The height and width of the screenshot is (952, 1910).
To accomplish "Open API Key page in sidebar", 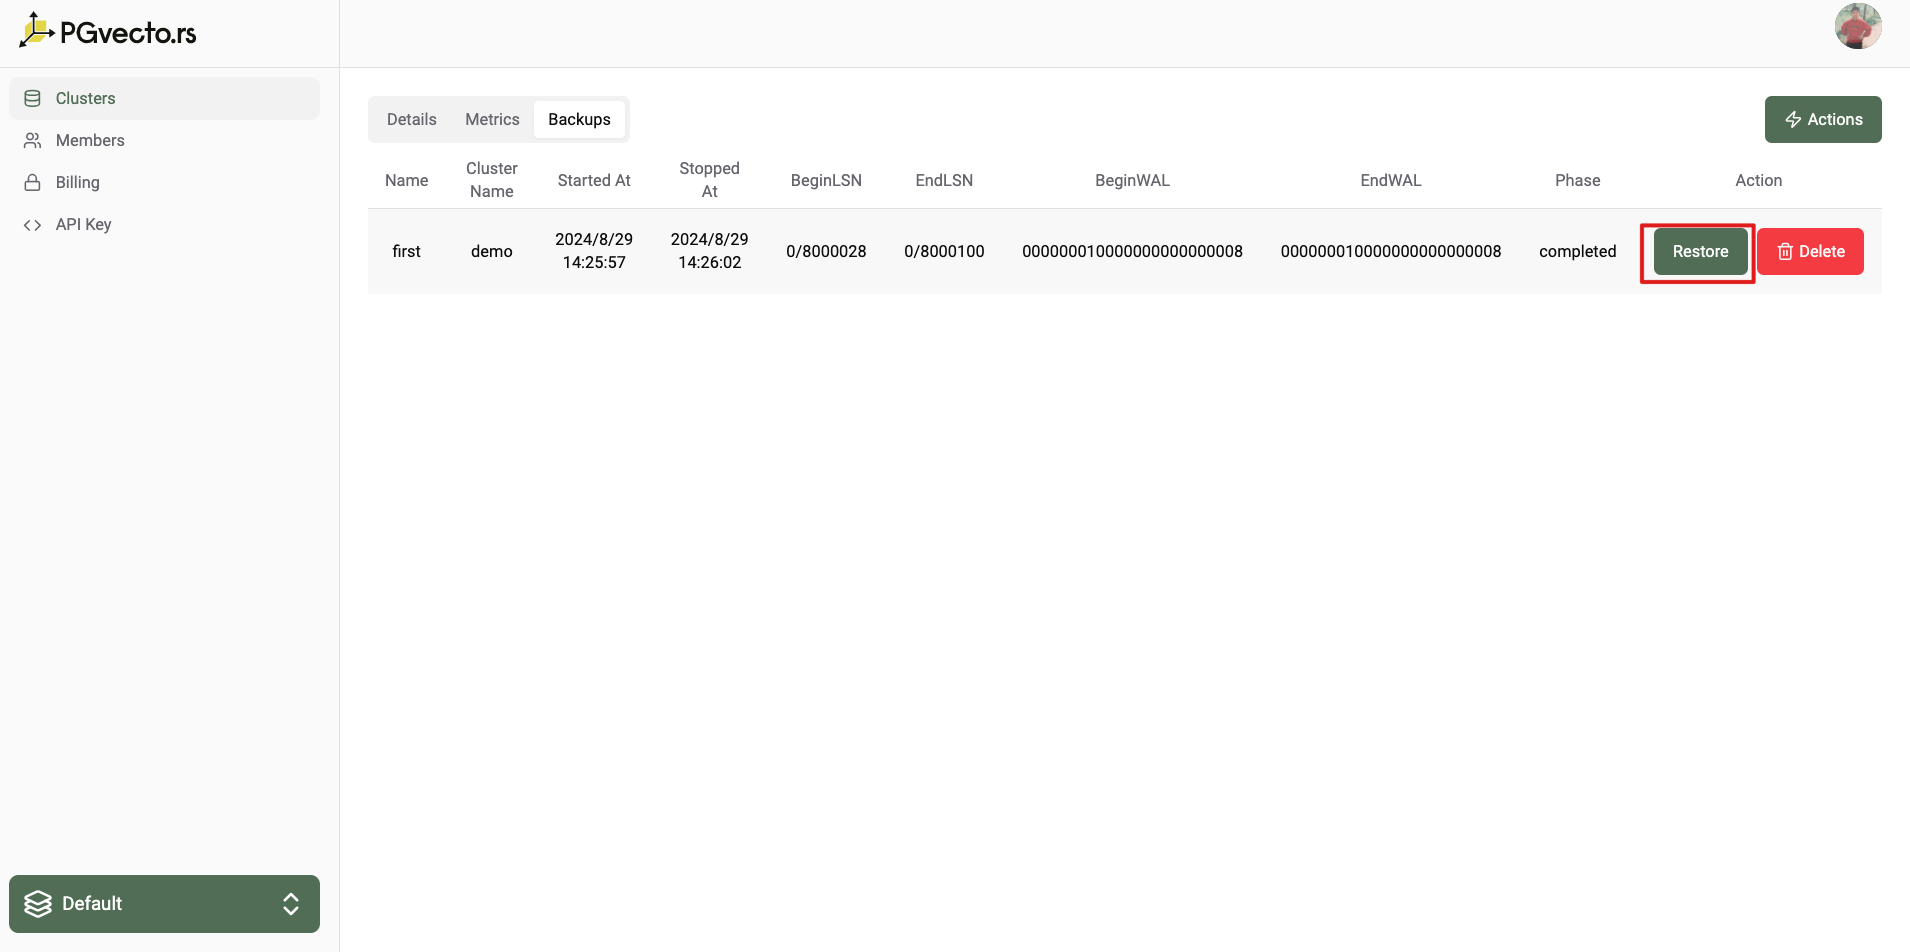I will click(x=84, y=224).
